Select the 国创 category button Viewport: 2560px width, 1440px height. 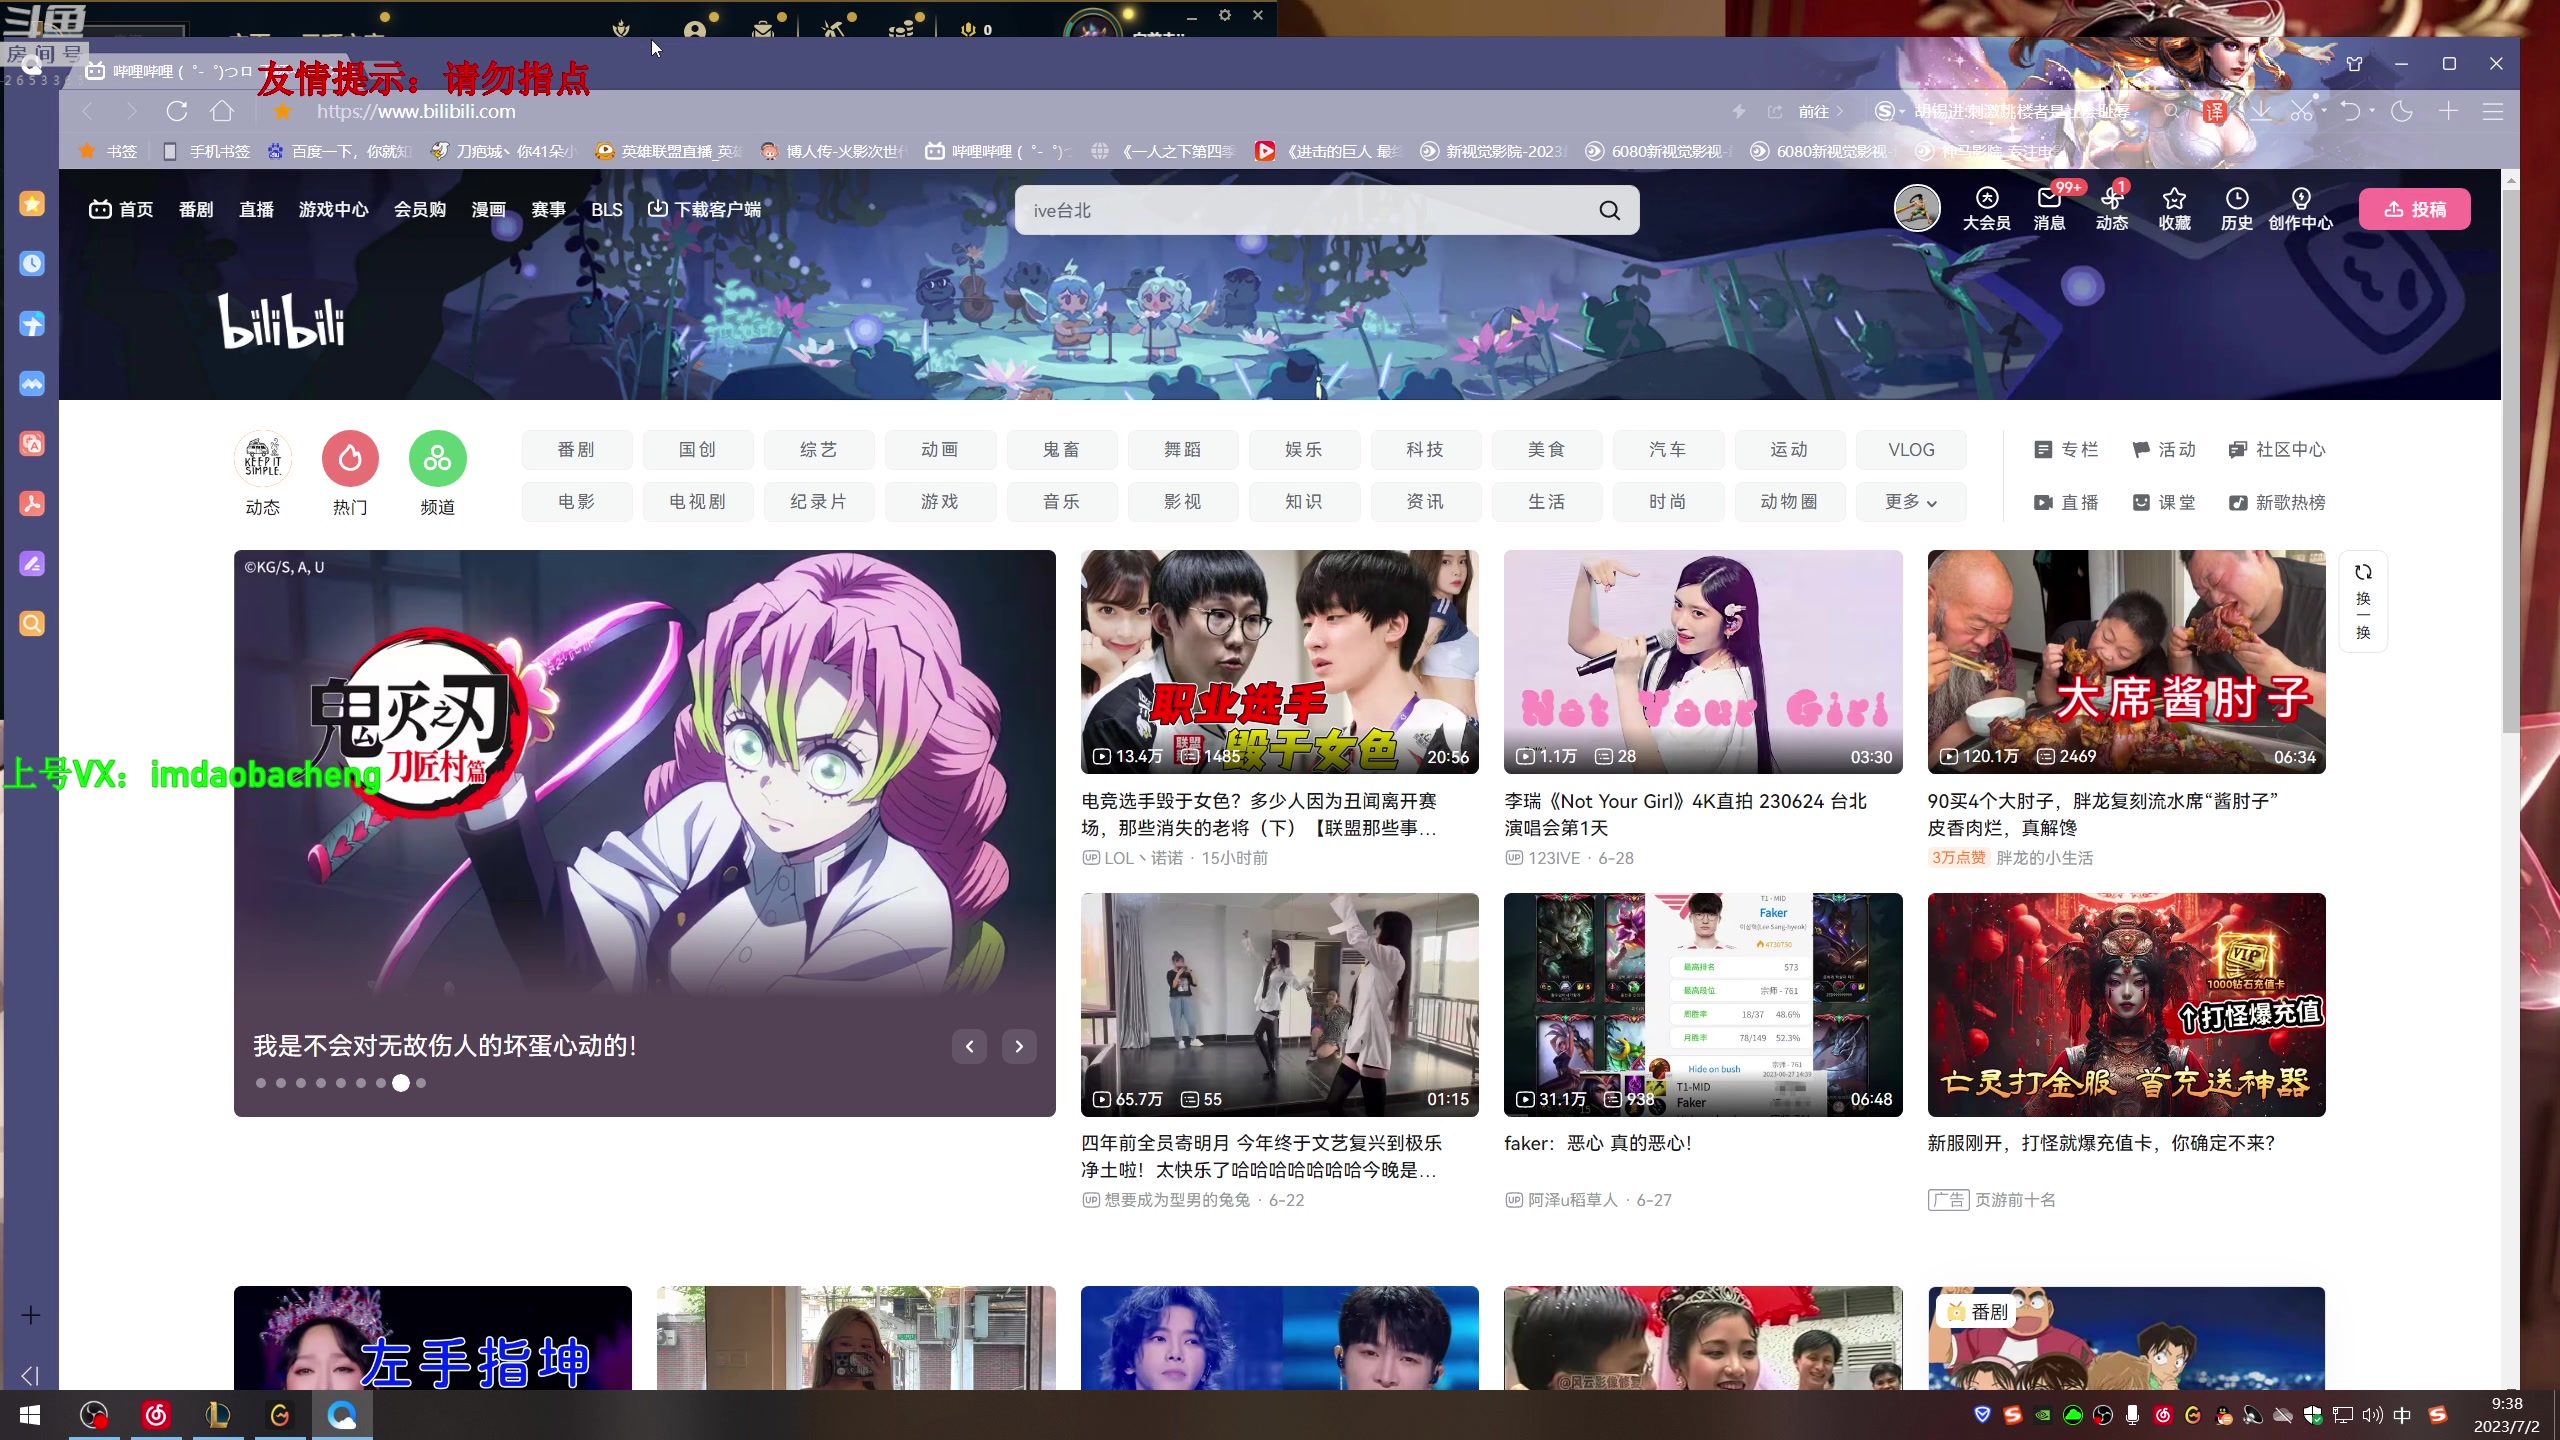click(x=698, y=450)
